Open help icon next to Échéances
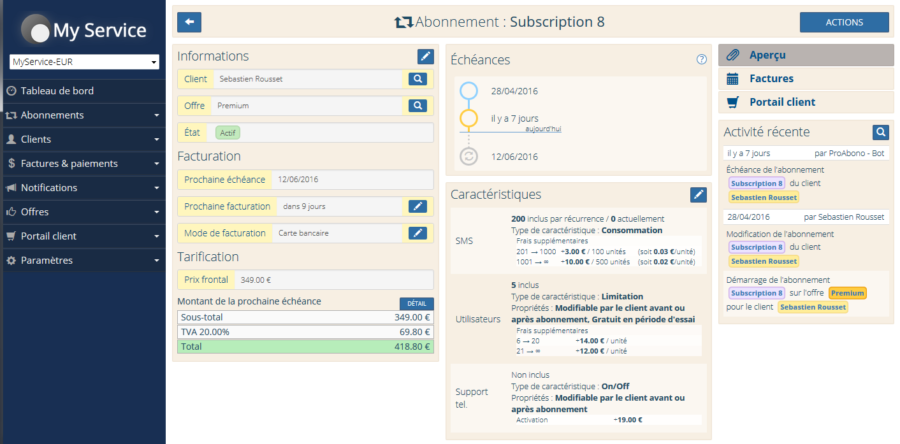 702,60
